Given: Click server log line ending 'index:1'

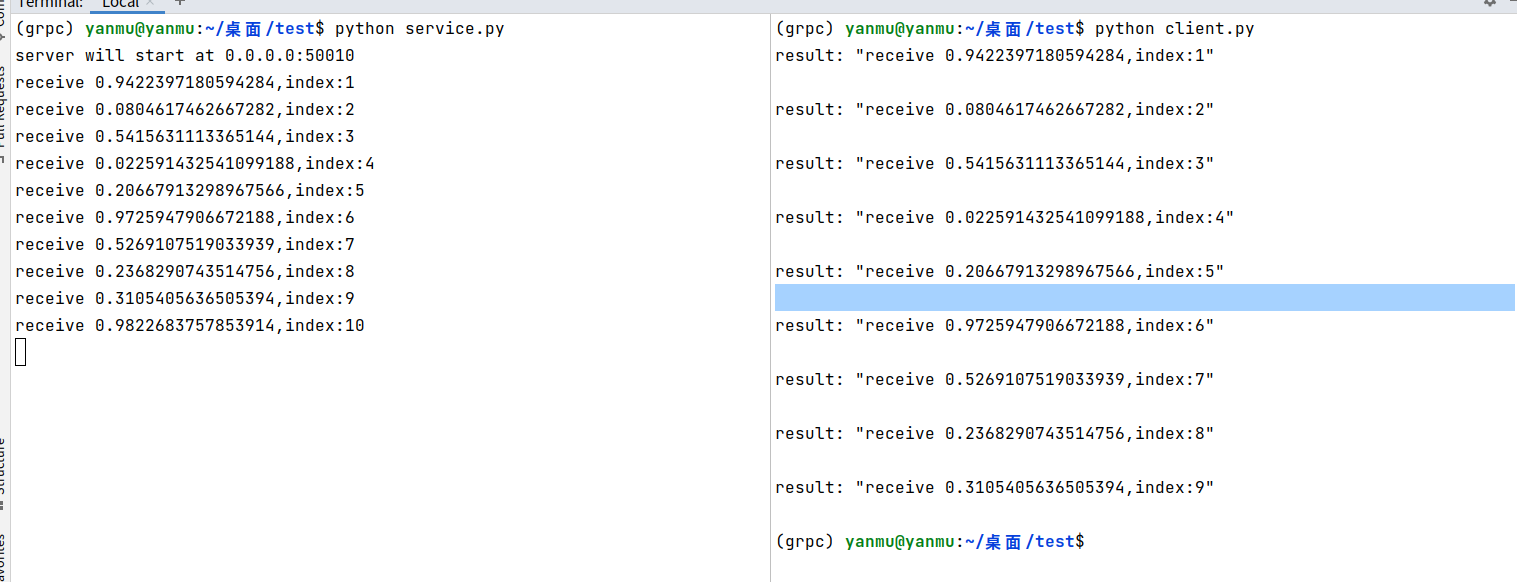Looking at the screenshot, I should pos(185,83).
